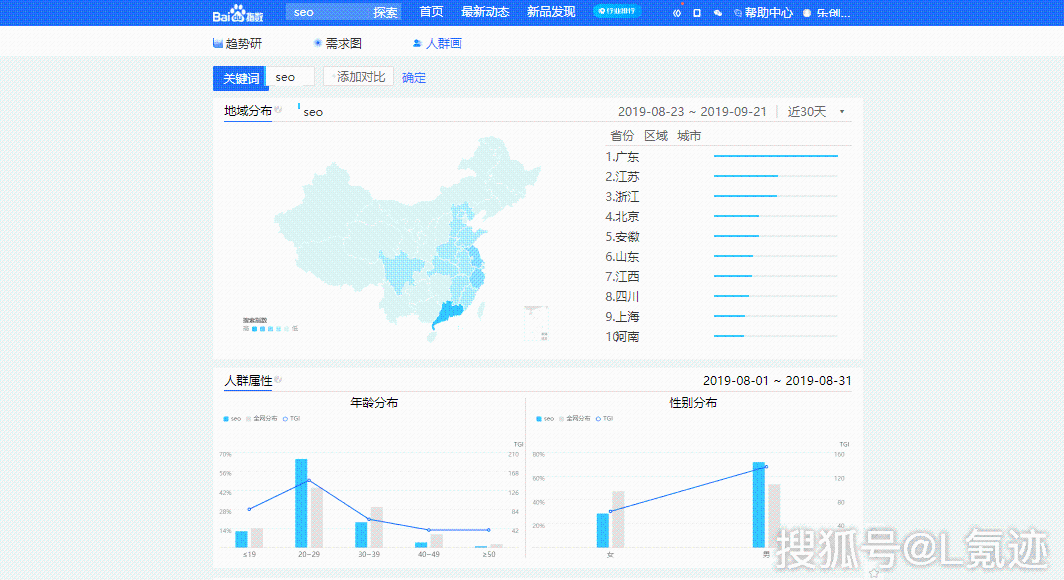This screenshot has height=580, width=1064.
Task: Open the date range 2019-08-23 ~ 2019-09-21 picker
Action: (x=692, y=111)
